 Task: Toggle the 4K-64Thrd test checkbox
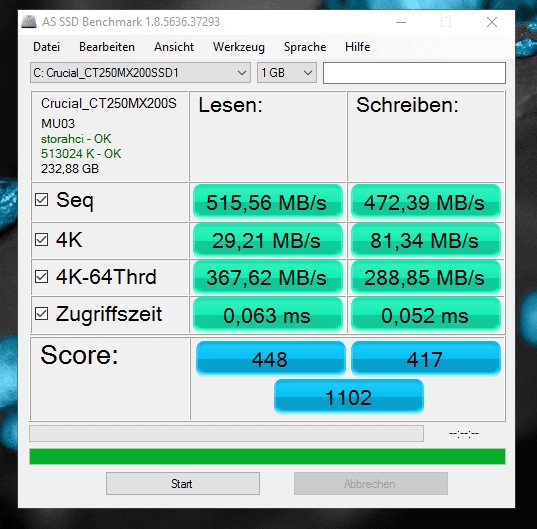(x=41, y=276)
